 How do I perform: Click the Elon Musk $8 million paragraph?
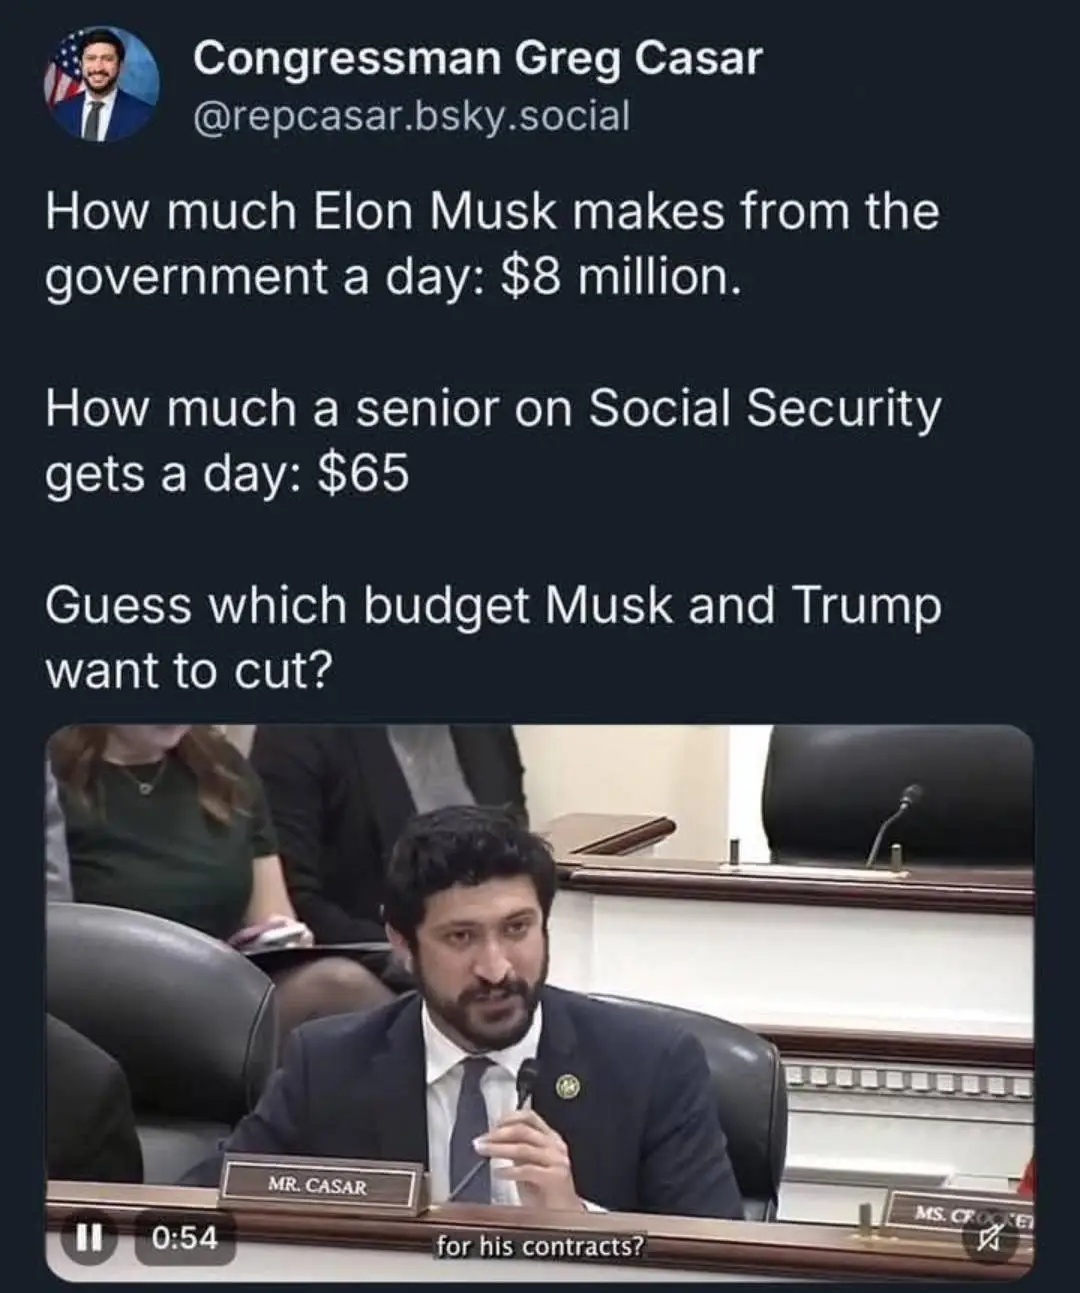point(492,244)
